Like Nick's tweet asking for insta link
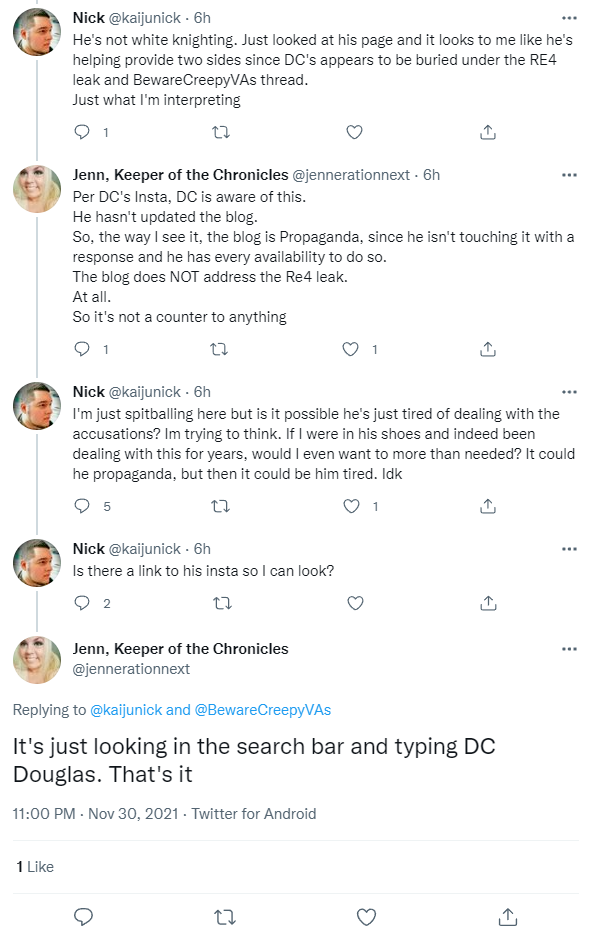This screenshot has height=926, width=595. click(355, 603)
